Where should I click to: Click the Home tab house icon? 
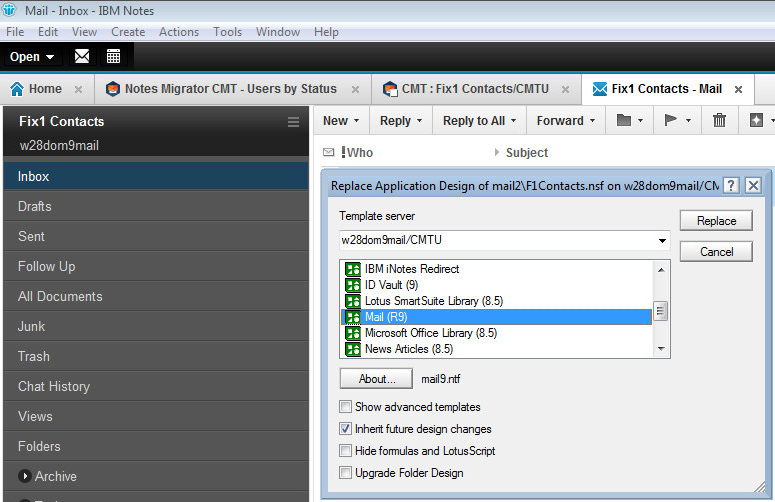point(17,89)
